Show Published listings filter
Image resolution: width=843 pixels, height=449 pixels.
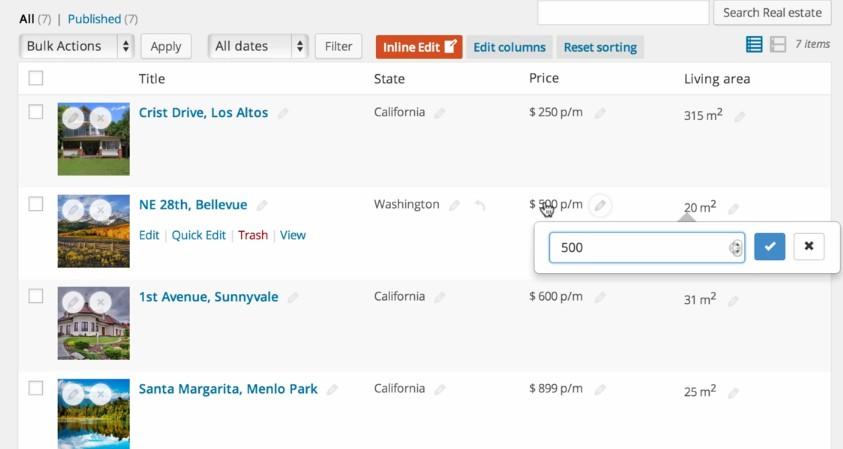tap(95, 19)
